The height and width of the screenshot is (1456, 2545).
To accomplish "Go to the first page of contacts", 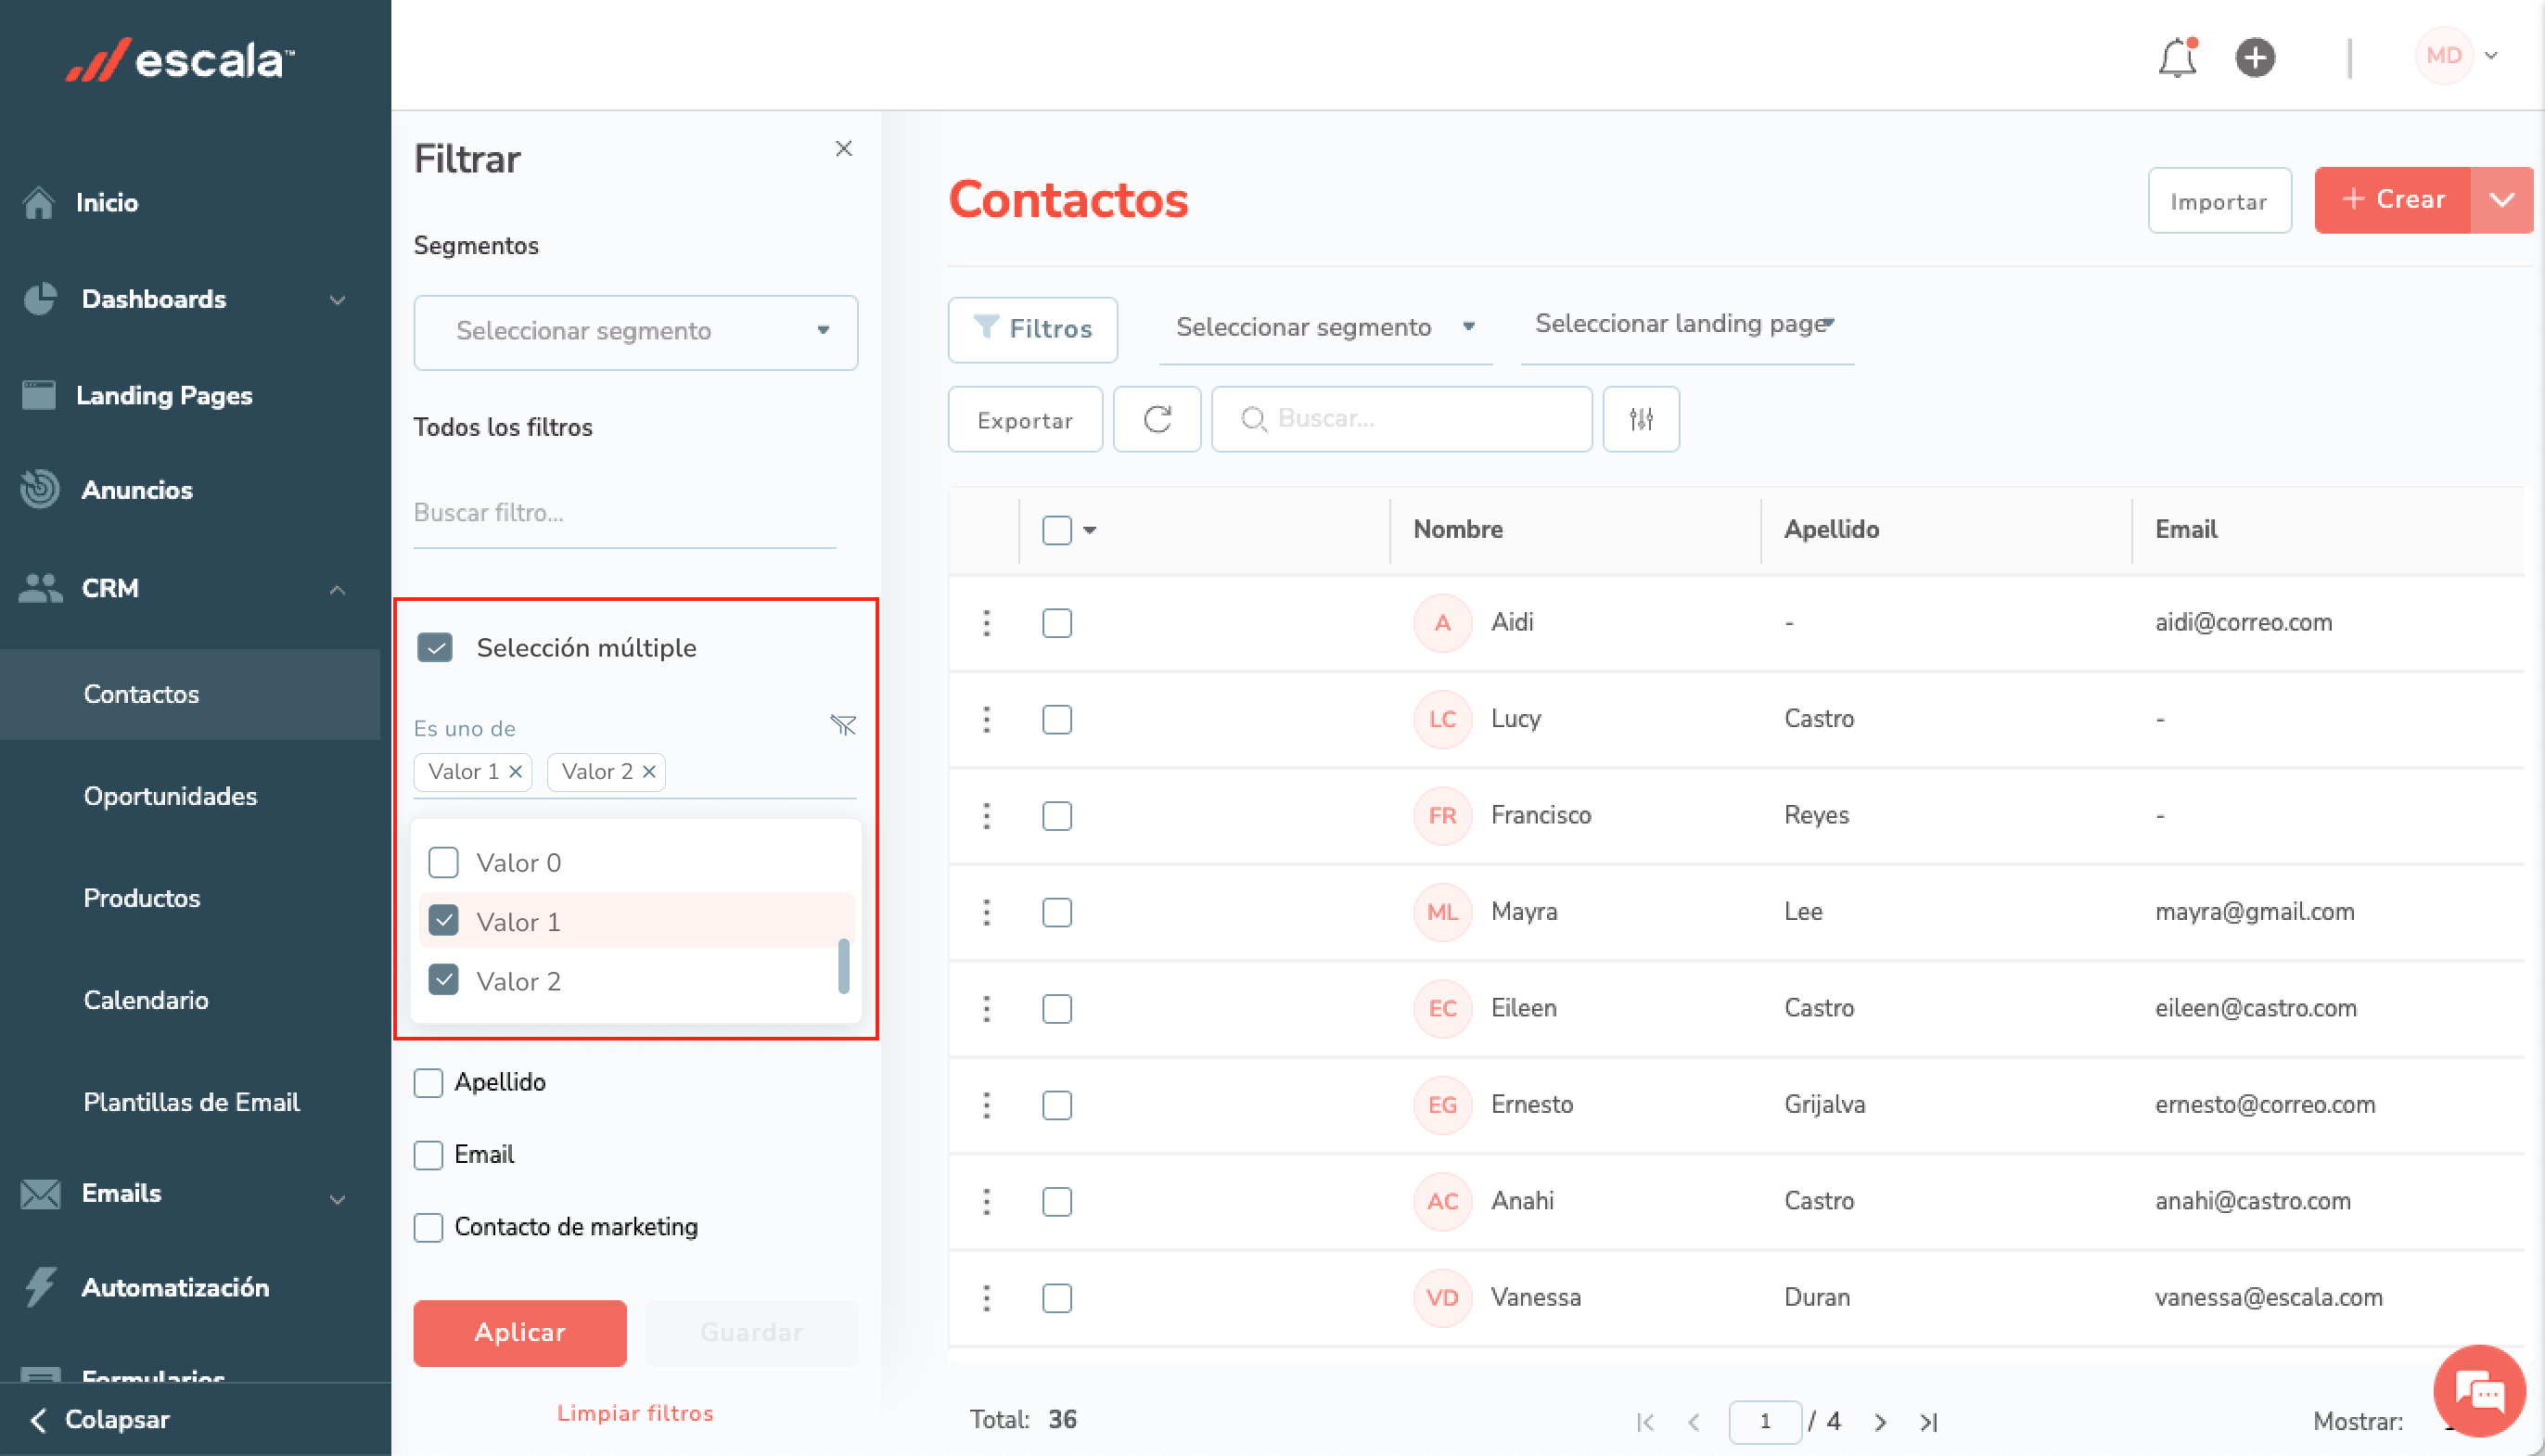I will pyautogui.click(x=1645, y=1422).
